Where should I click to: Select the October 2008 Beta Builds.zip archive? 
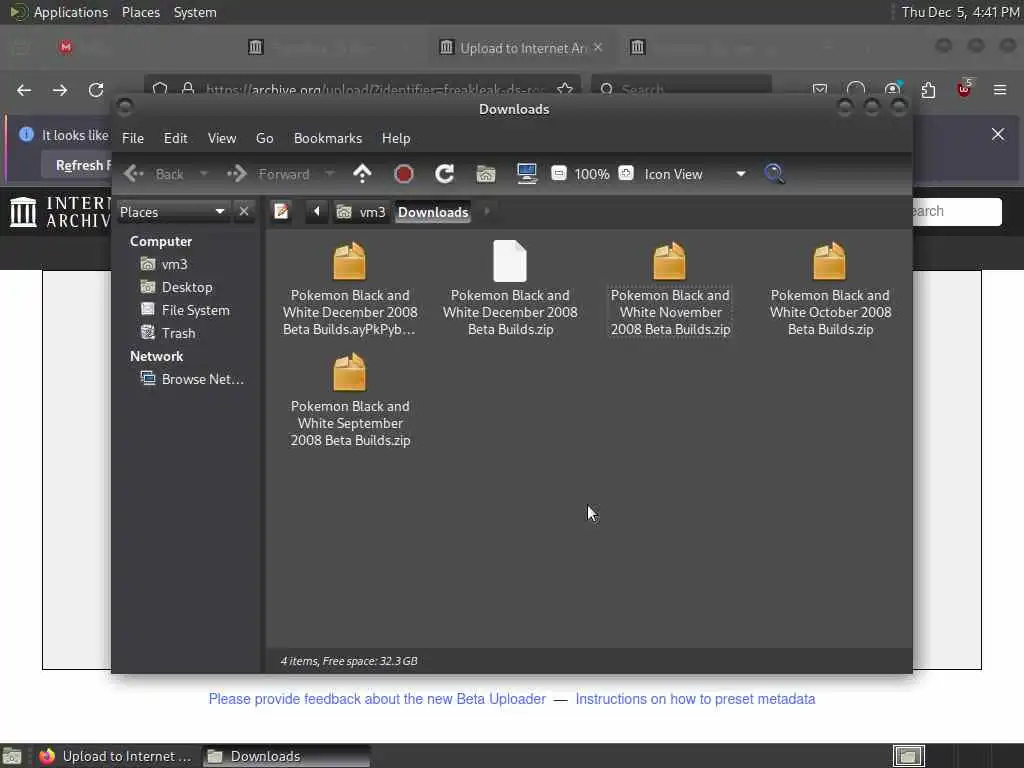point(830,289)
